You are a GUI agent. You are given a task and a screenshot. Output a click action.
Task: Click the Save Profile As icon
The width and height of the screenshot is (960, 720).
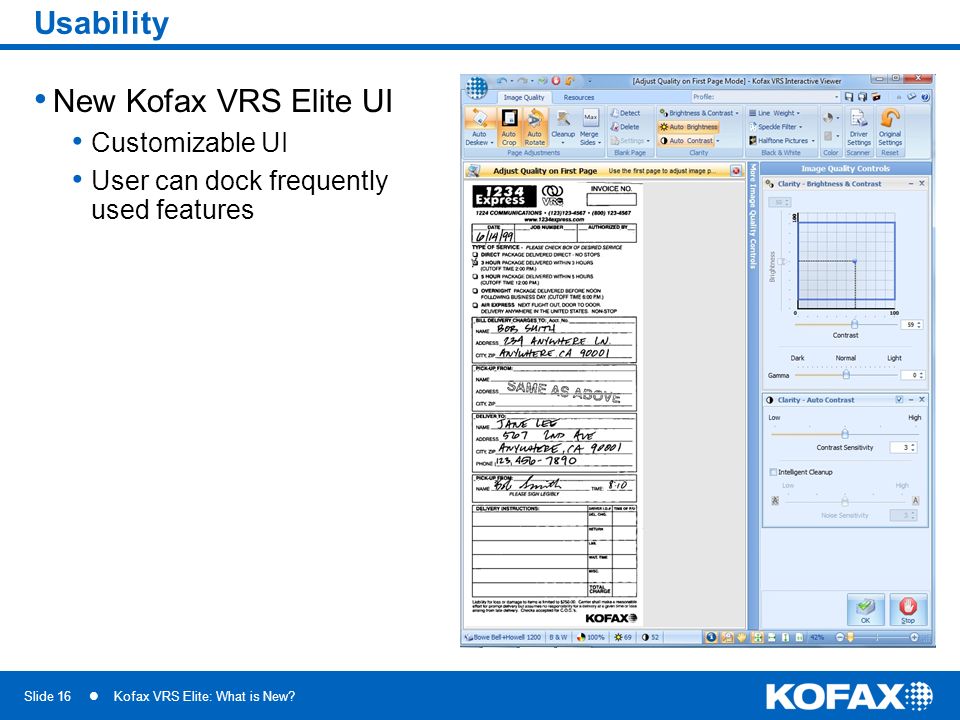tap(862, 97)
